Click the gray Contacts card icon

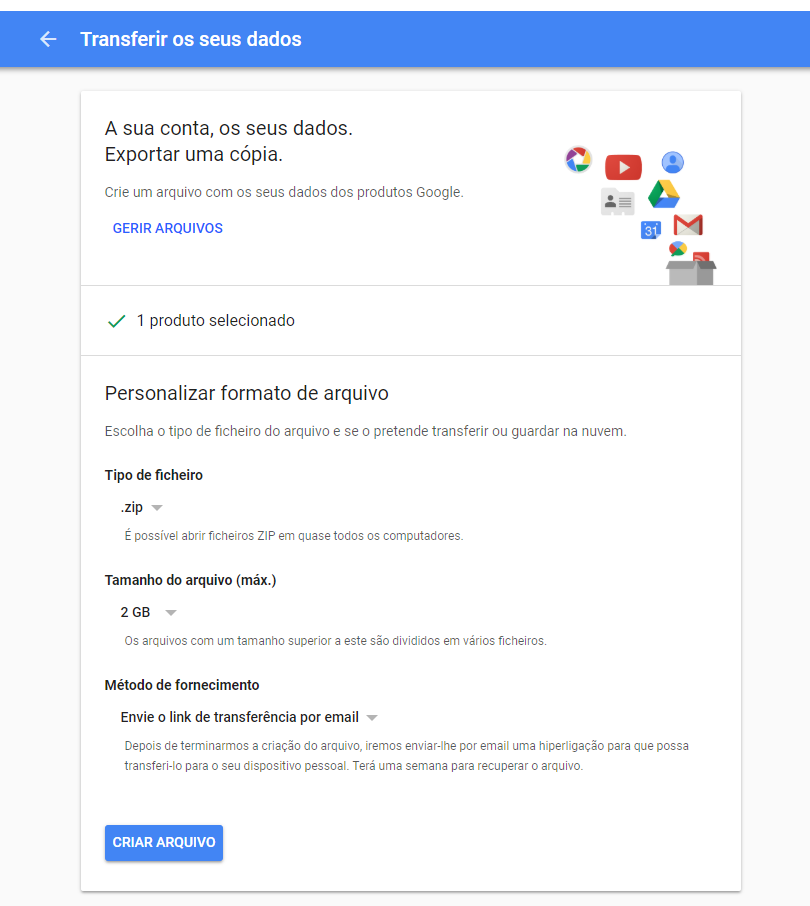coord(617,202)
